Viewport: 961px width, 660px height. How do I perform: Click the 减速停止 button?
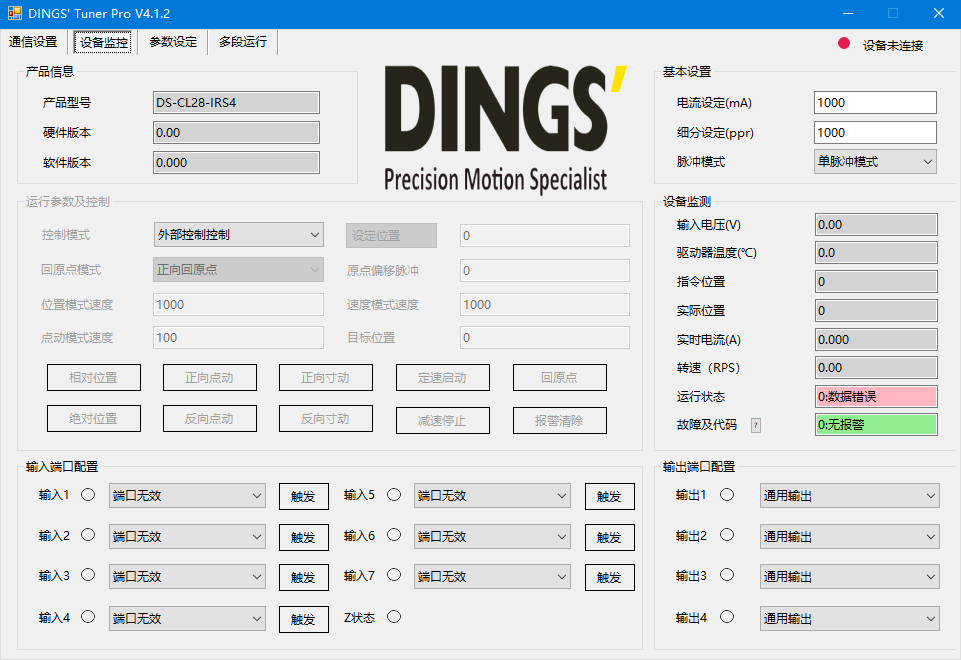(443, 420)
